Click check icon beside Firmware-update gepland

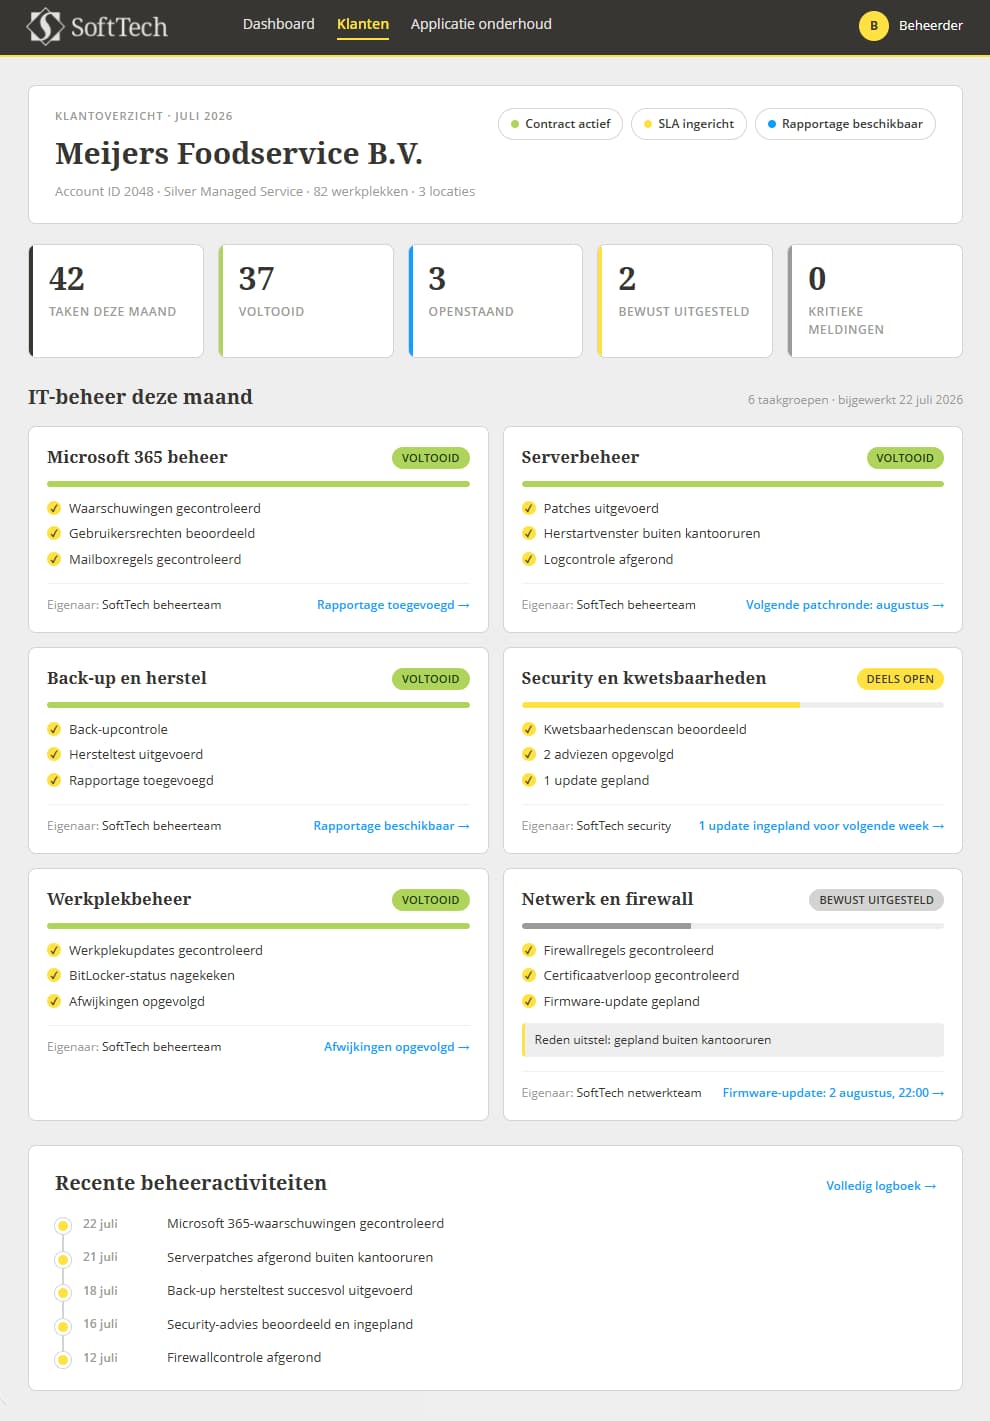pyautogui.click(x=529, y=1001)
